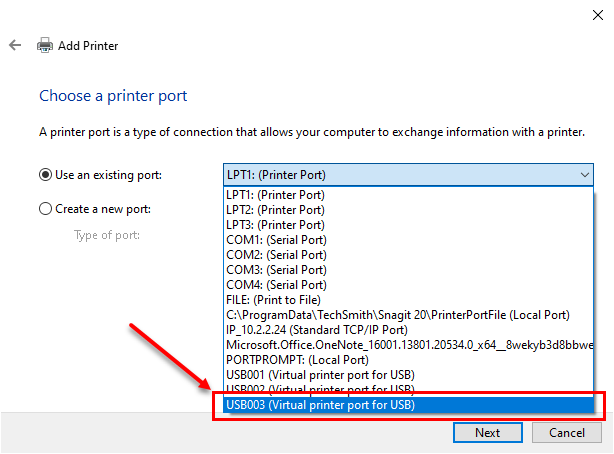The width and height of the screenshot is (614, 454).
Task: Collapse the port dropdown arrow
Action: pyautogui.click(x=585, y=175)
